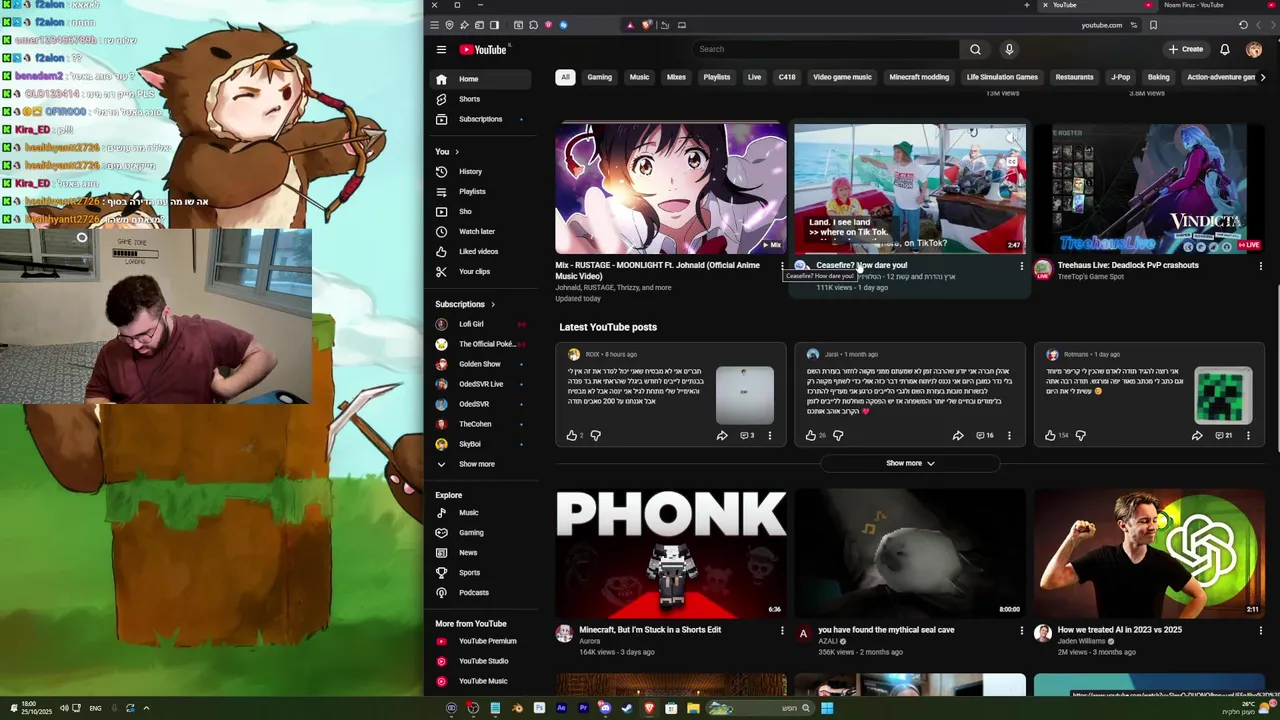Open options for Treehaus Live video
This screenshot has width=1280, height=720.
coord(1260,266)
